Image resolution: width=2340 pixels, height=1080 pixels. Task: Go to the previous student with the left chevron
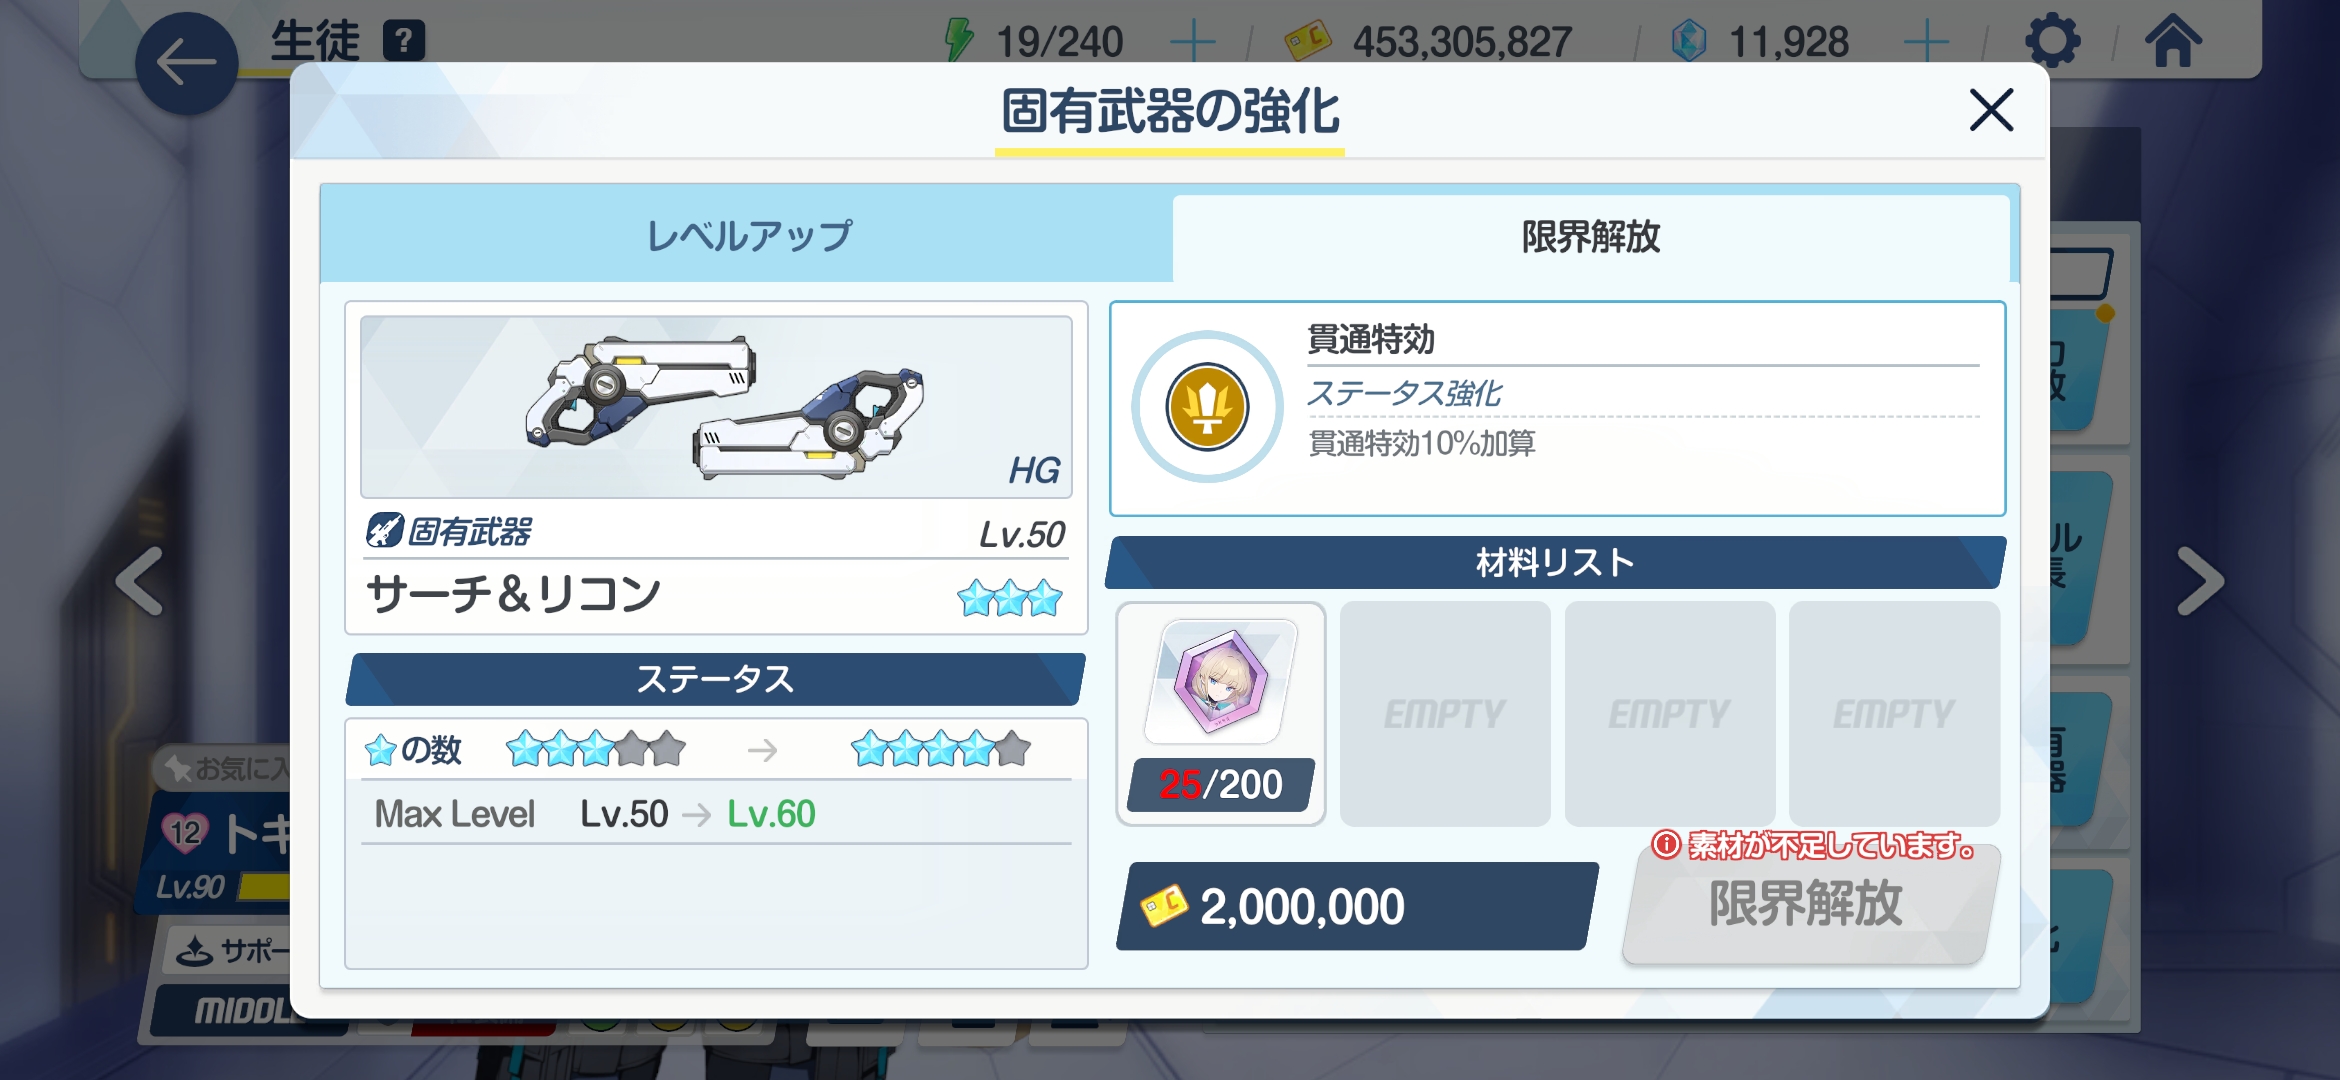(140, 581)
